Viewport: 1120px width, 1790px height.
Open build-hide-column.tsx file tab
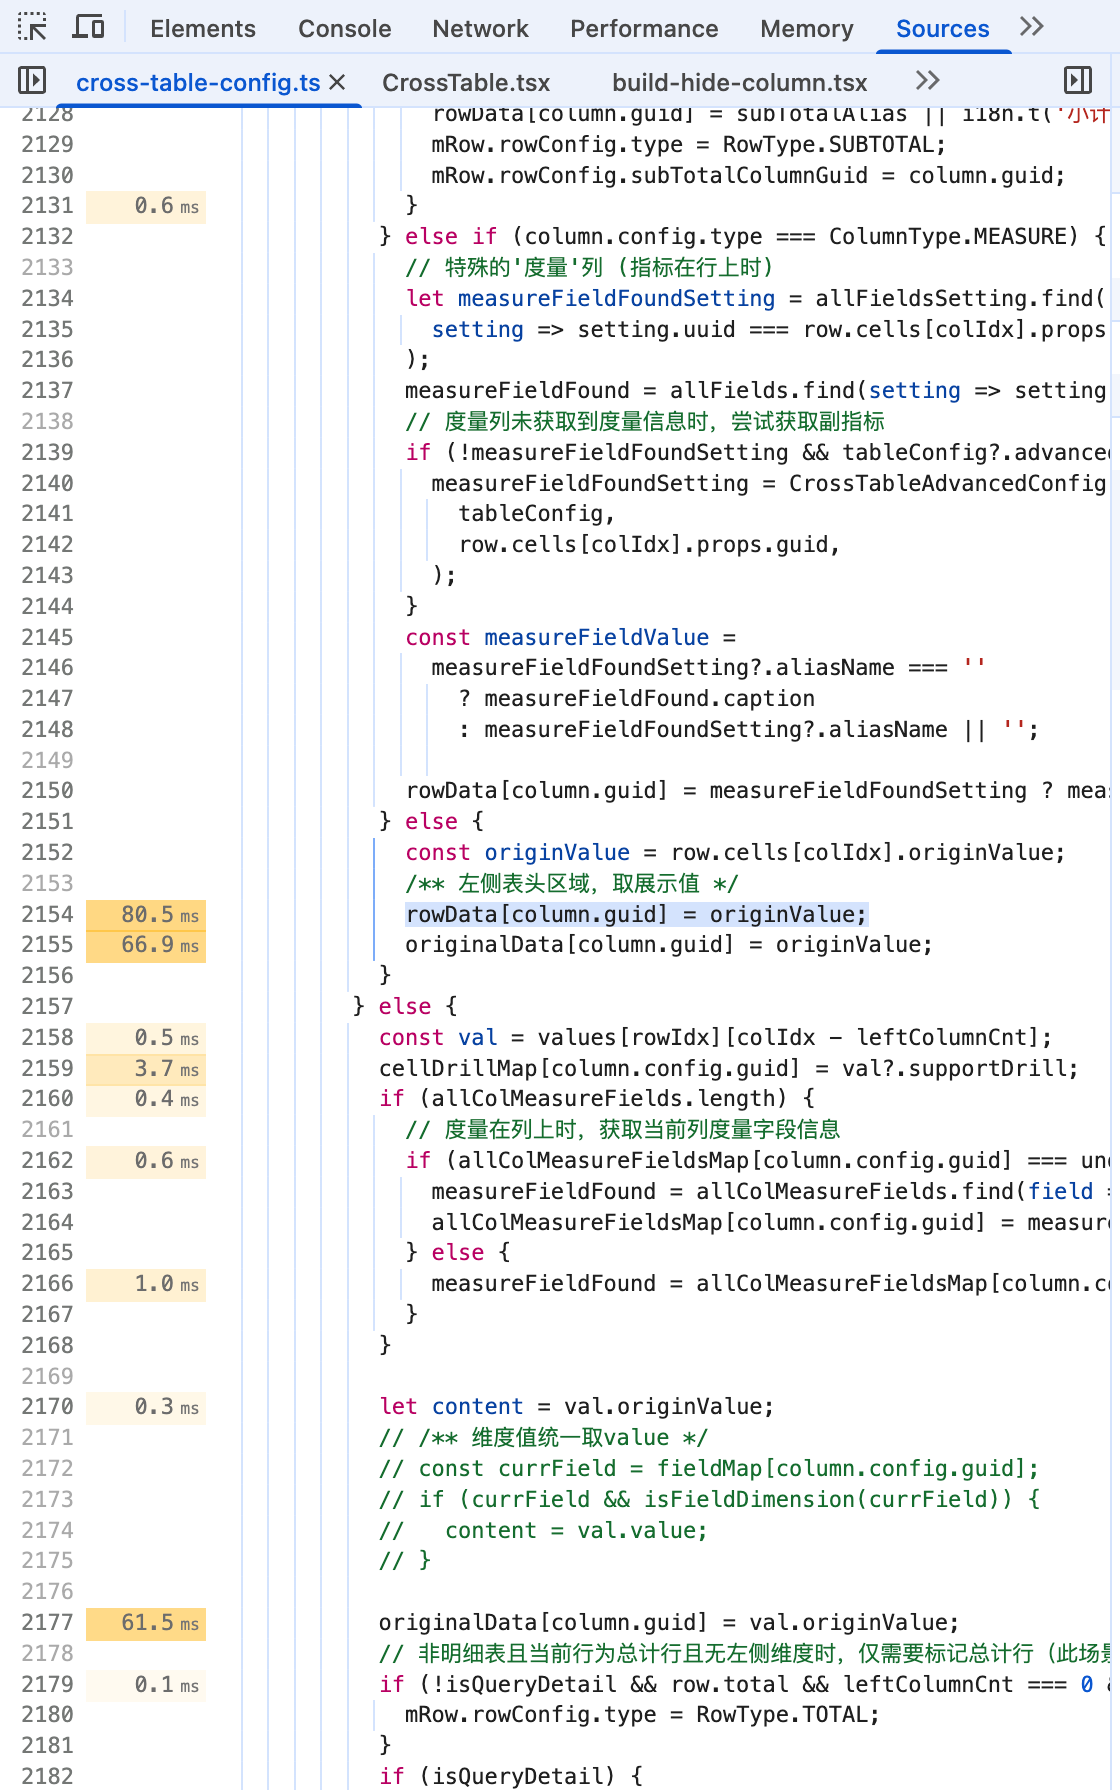tap(740, 82)
